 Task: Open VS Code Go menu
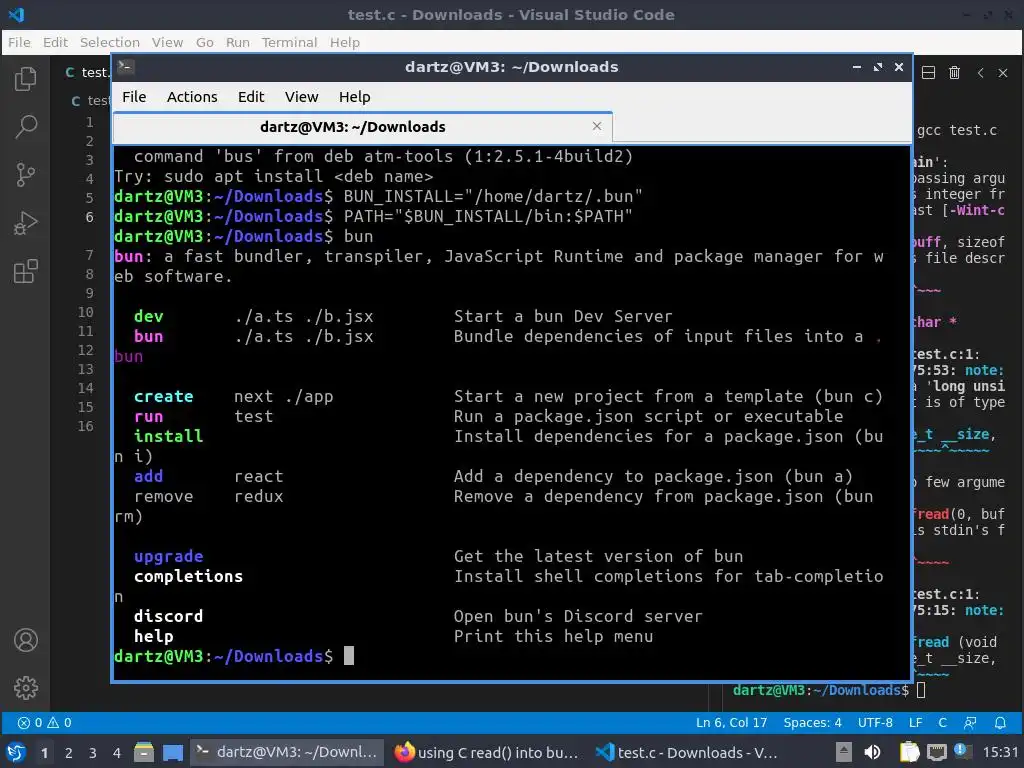pyautogui.click(x=204, y=42)
